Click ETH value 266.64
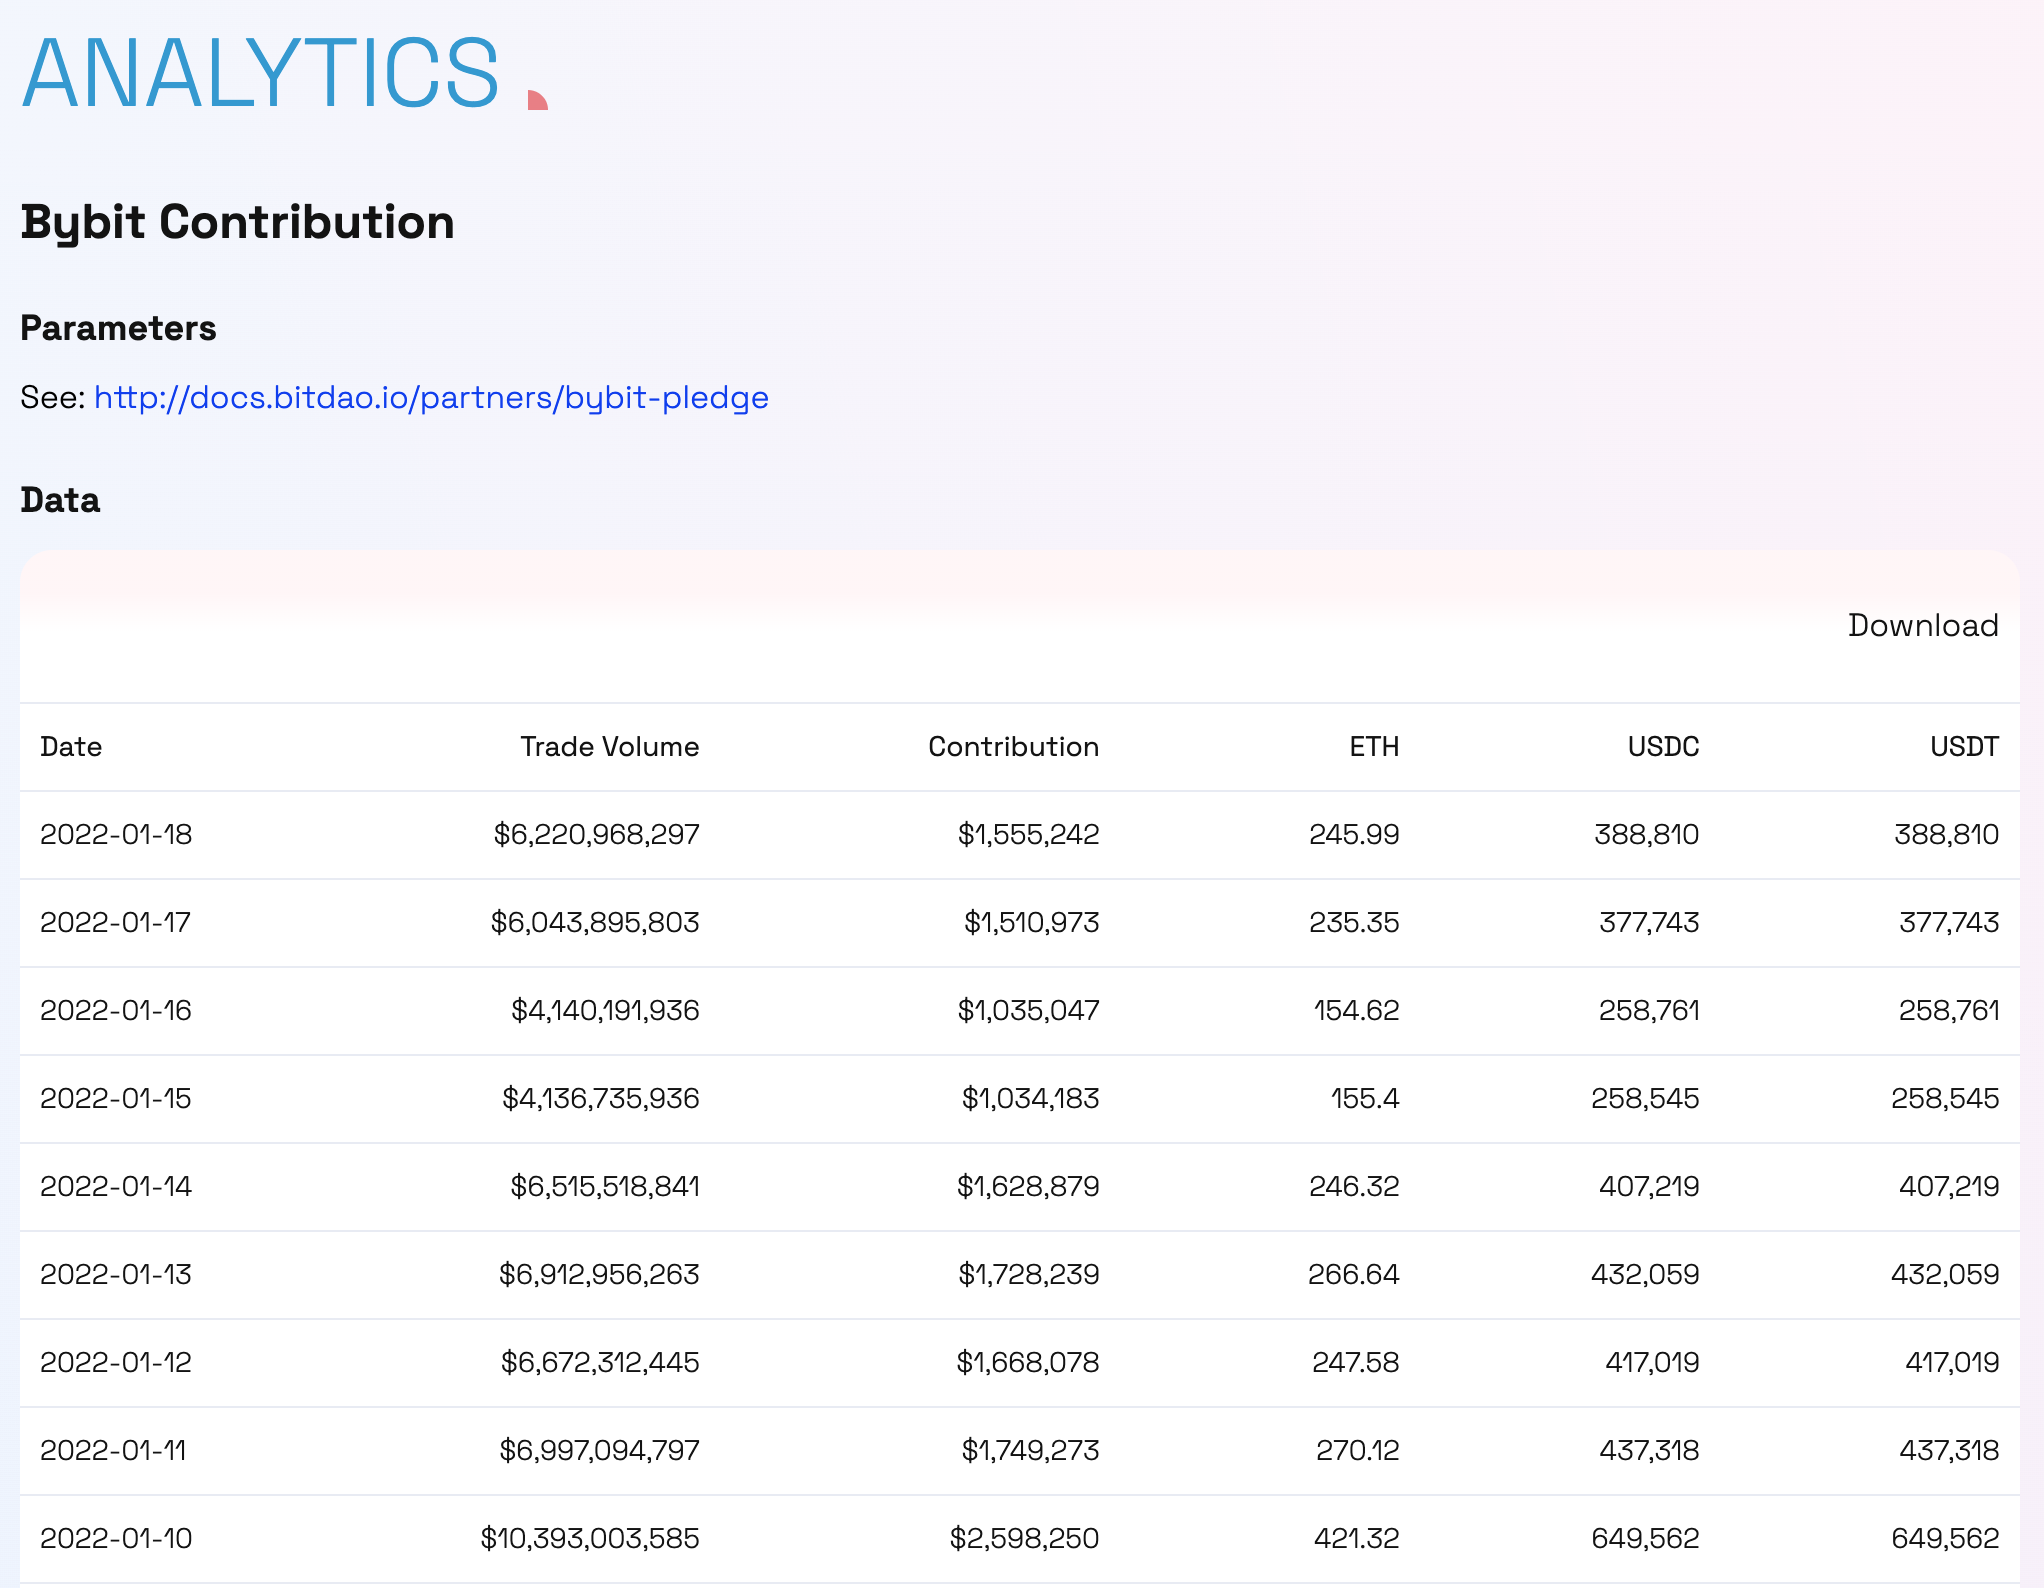 (1354, 1275)
